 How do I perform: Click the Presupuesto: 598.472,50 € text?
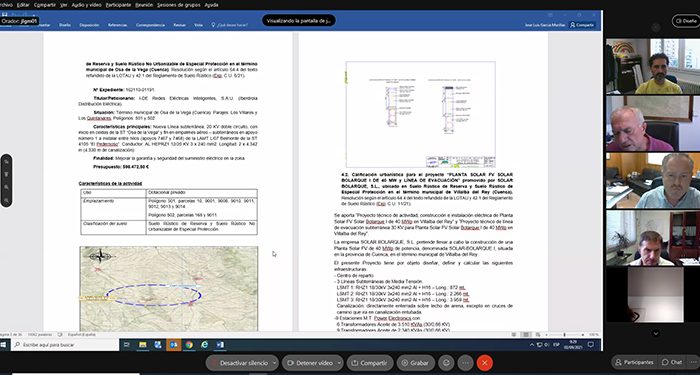pyautogui.click(x=121, y=167)
